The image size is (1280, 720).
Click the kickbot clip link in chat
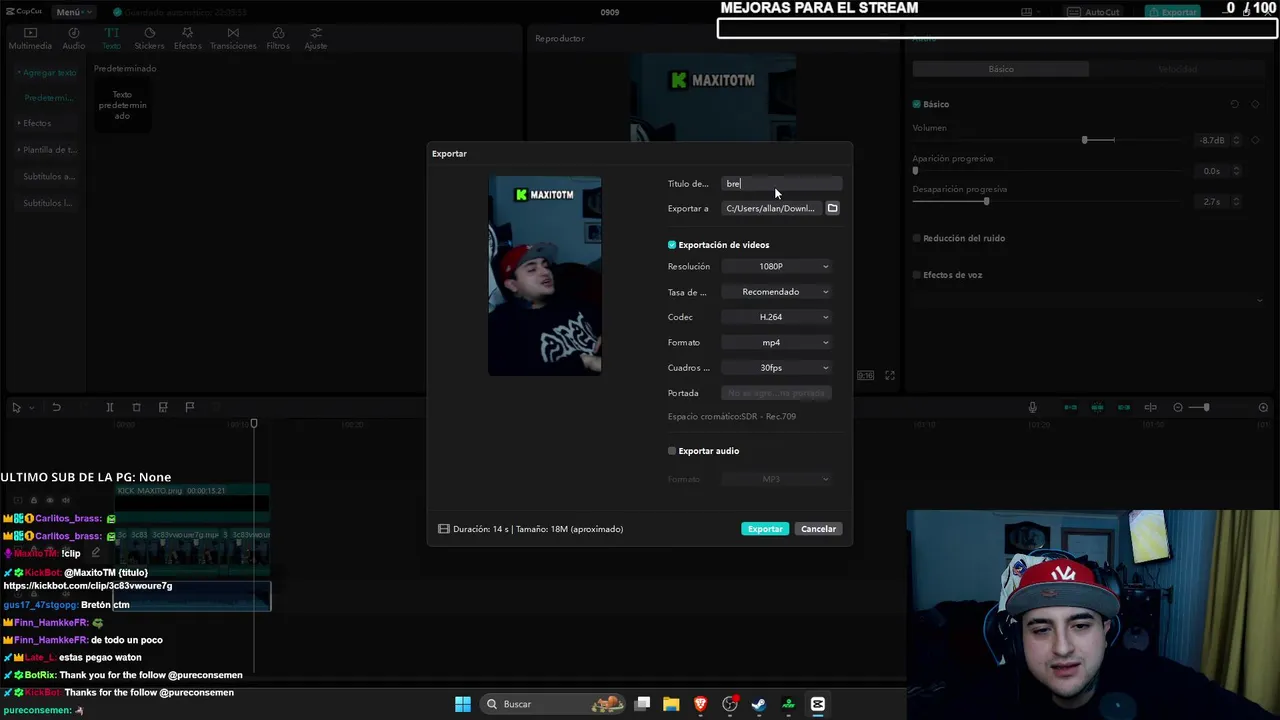[x=88, y=586]
